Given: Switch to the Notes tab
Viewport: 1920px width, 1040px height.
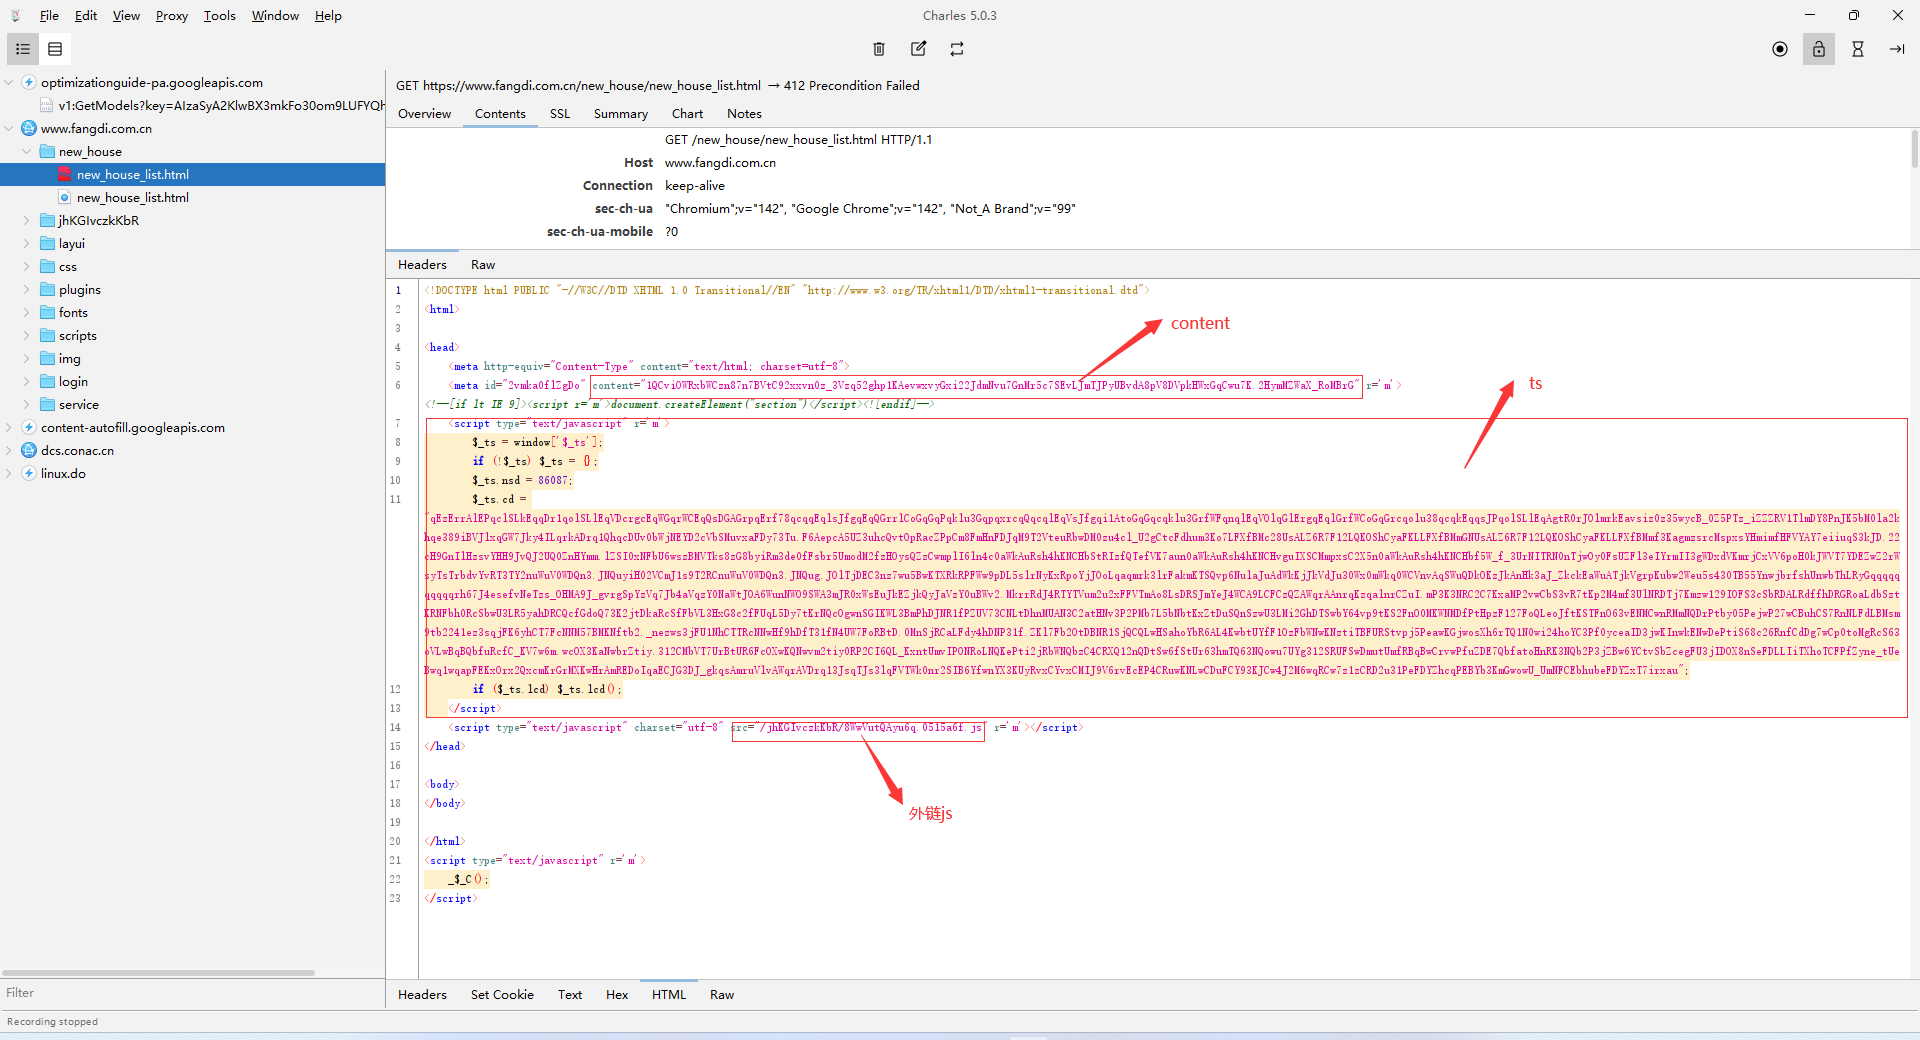Looking at the screenshot, I should click(x=744, y=114).
